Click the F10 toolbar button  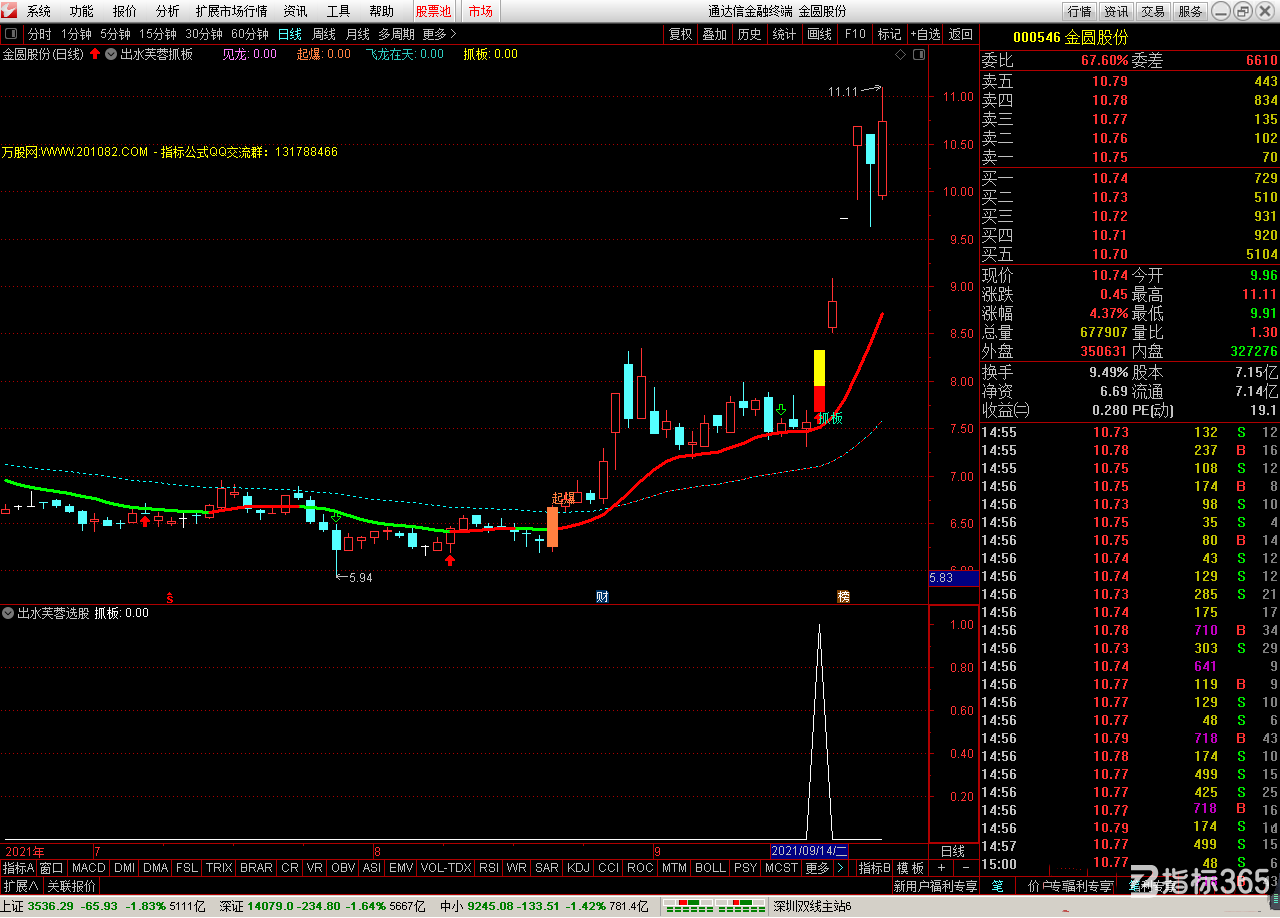(855, 34)
